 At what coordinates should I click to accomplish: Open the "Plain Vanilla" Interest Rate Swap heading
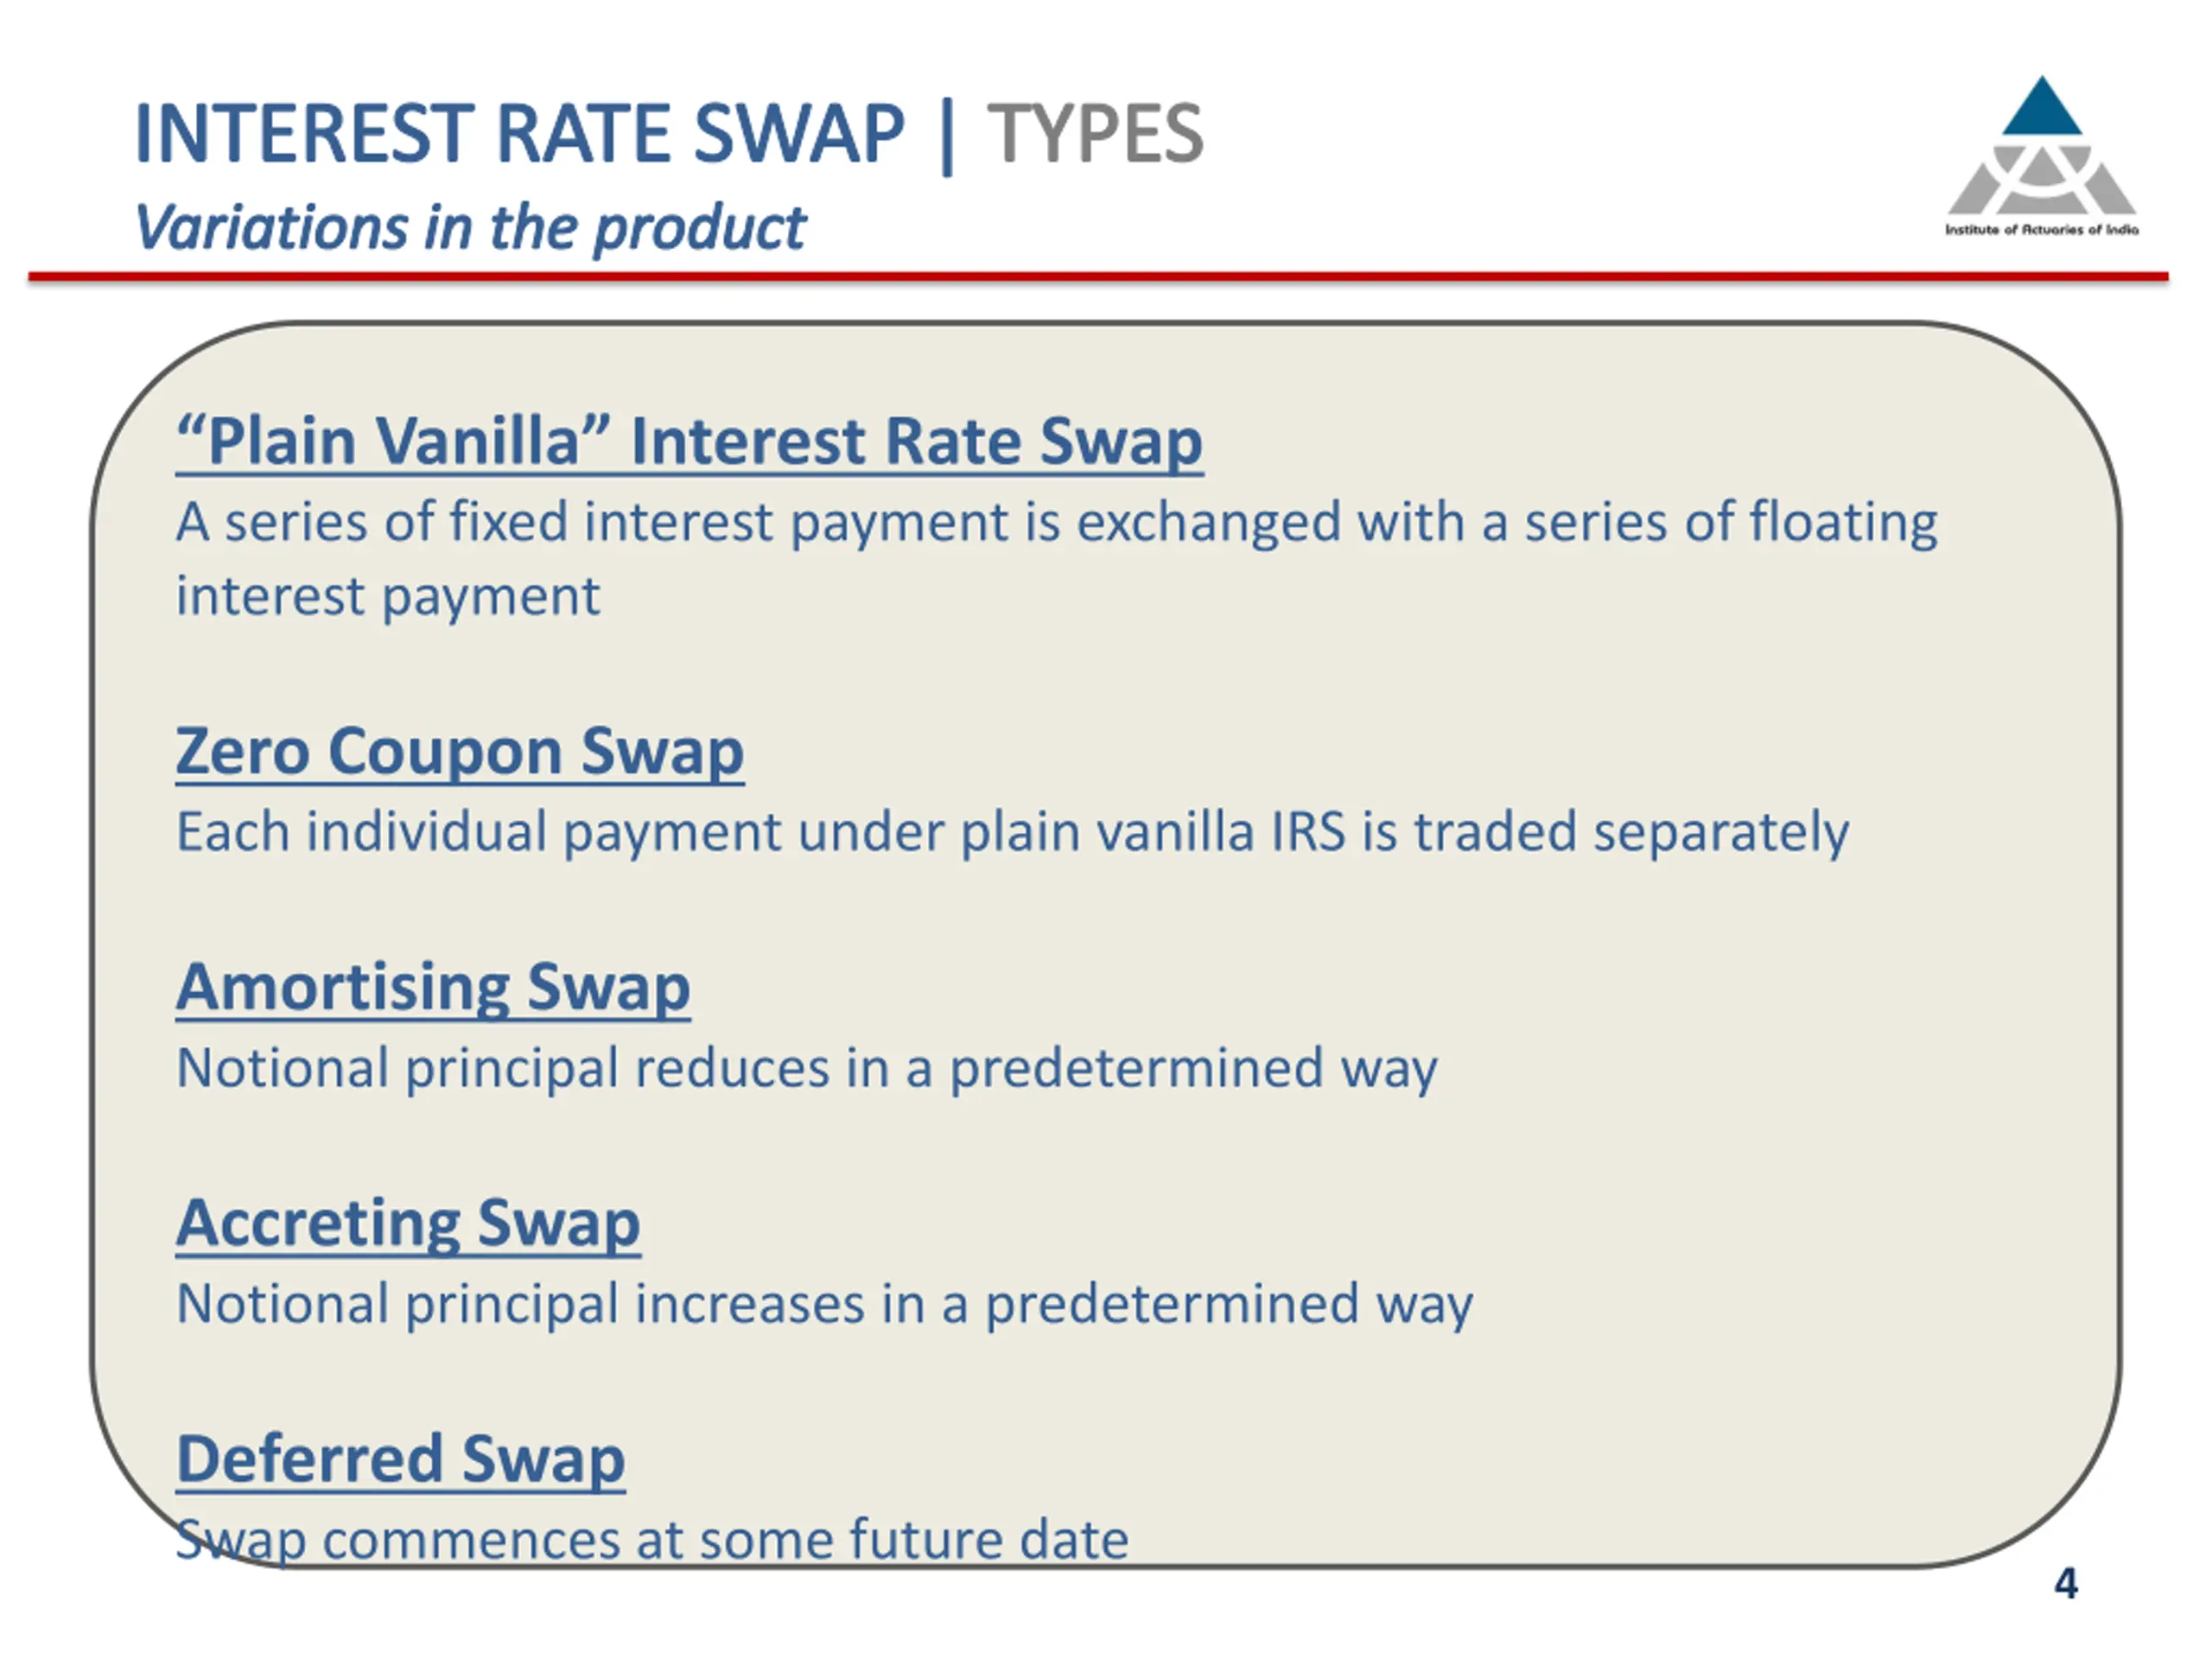point(689,441)
